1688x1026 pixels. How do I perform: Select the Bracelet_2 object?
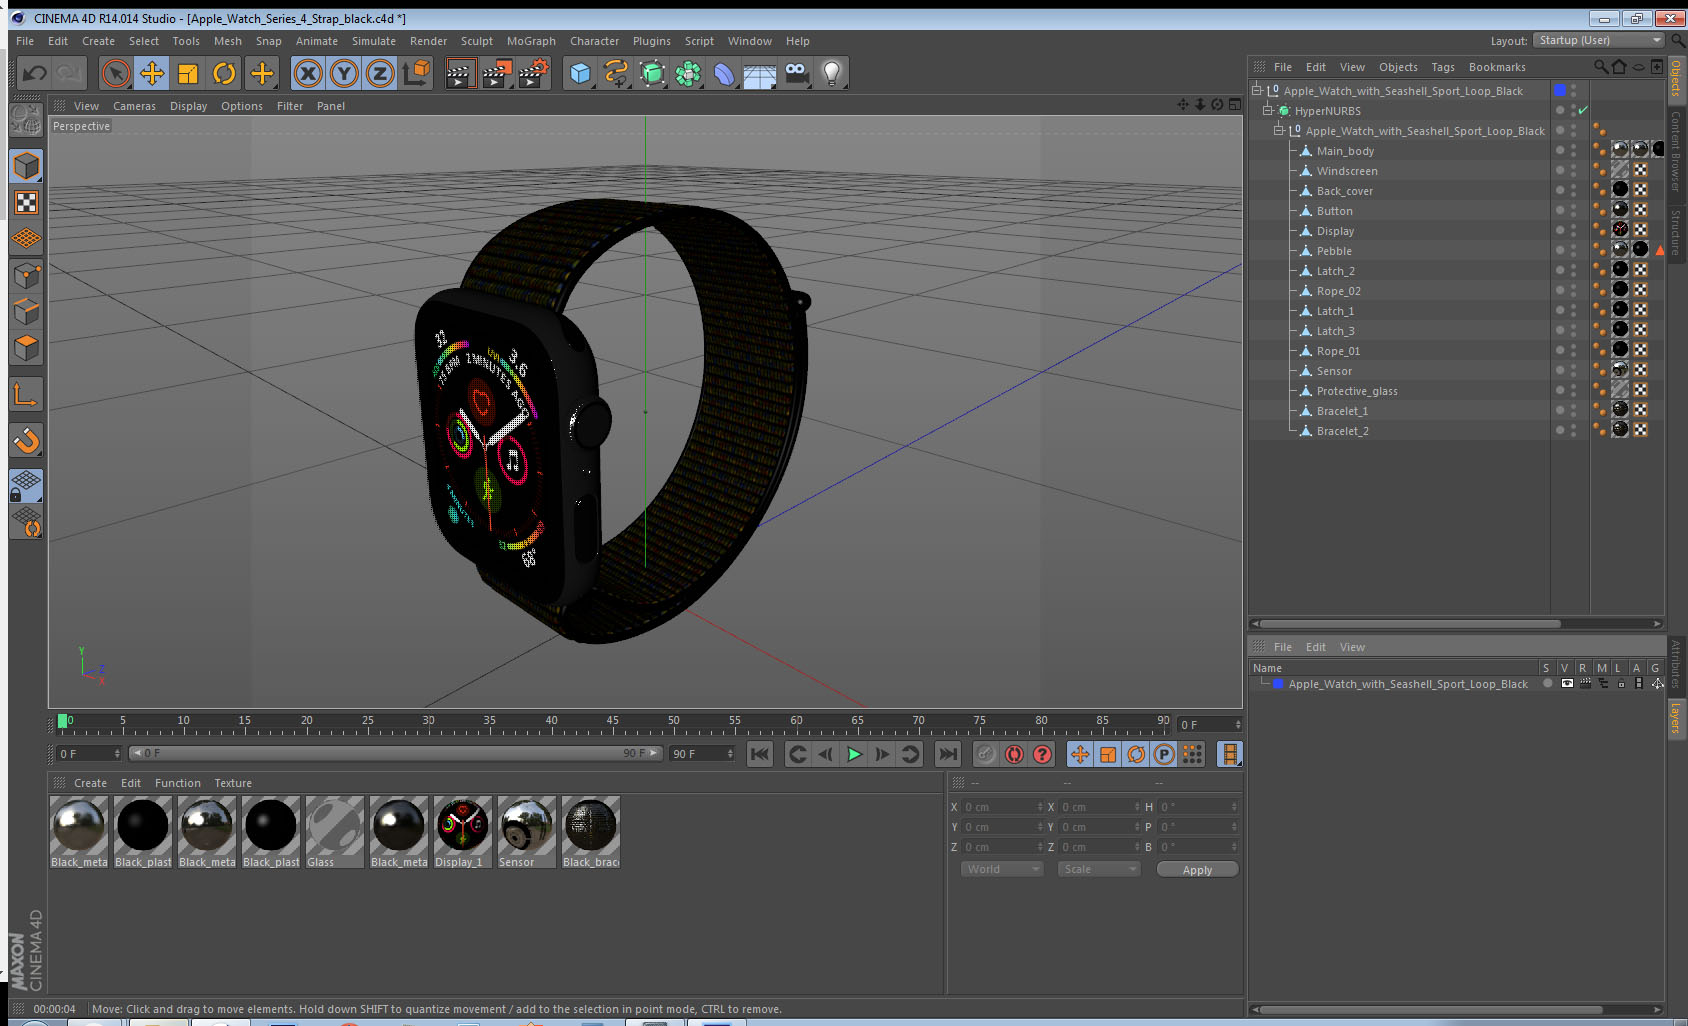tap(1342, 431)
